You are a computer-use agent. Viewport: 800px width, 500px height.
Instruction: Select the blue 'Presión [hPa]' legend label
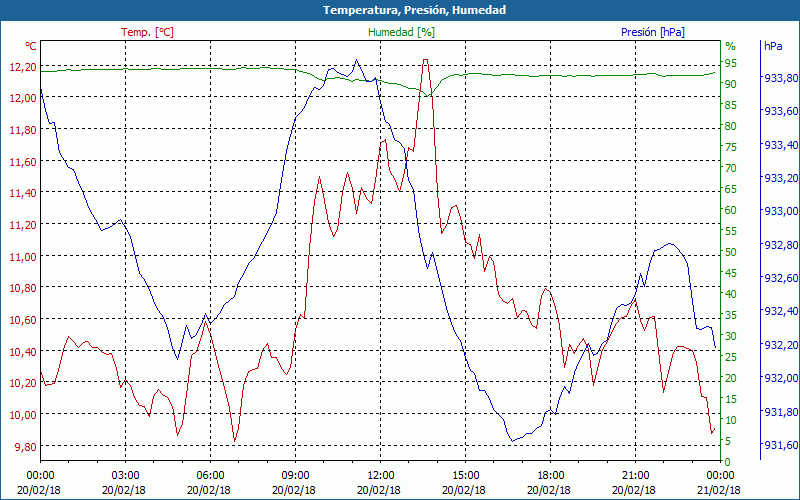tap(653, 32)
